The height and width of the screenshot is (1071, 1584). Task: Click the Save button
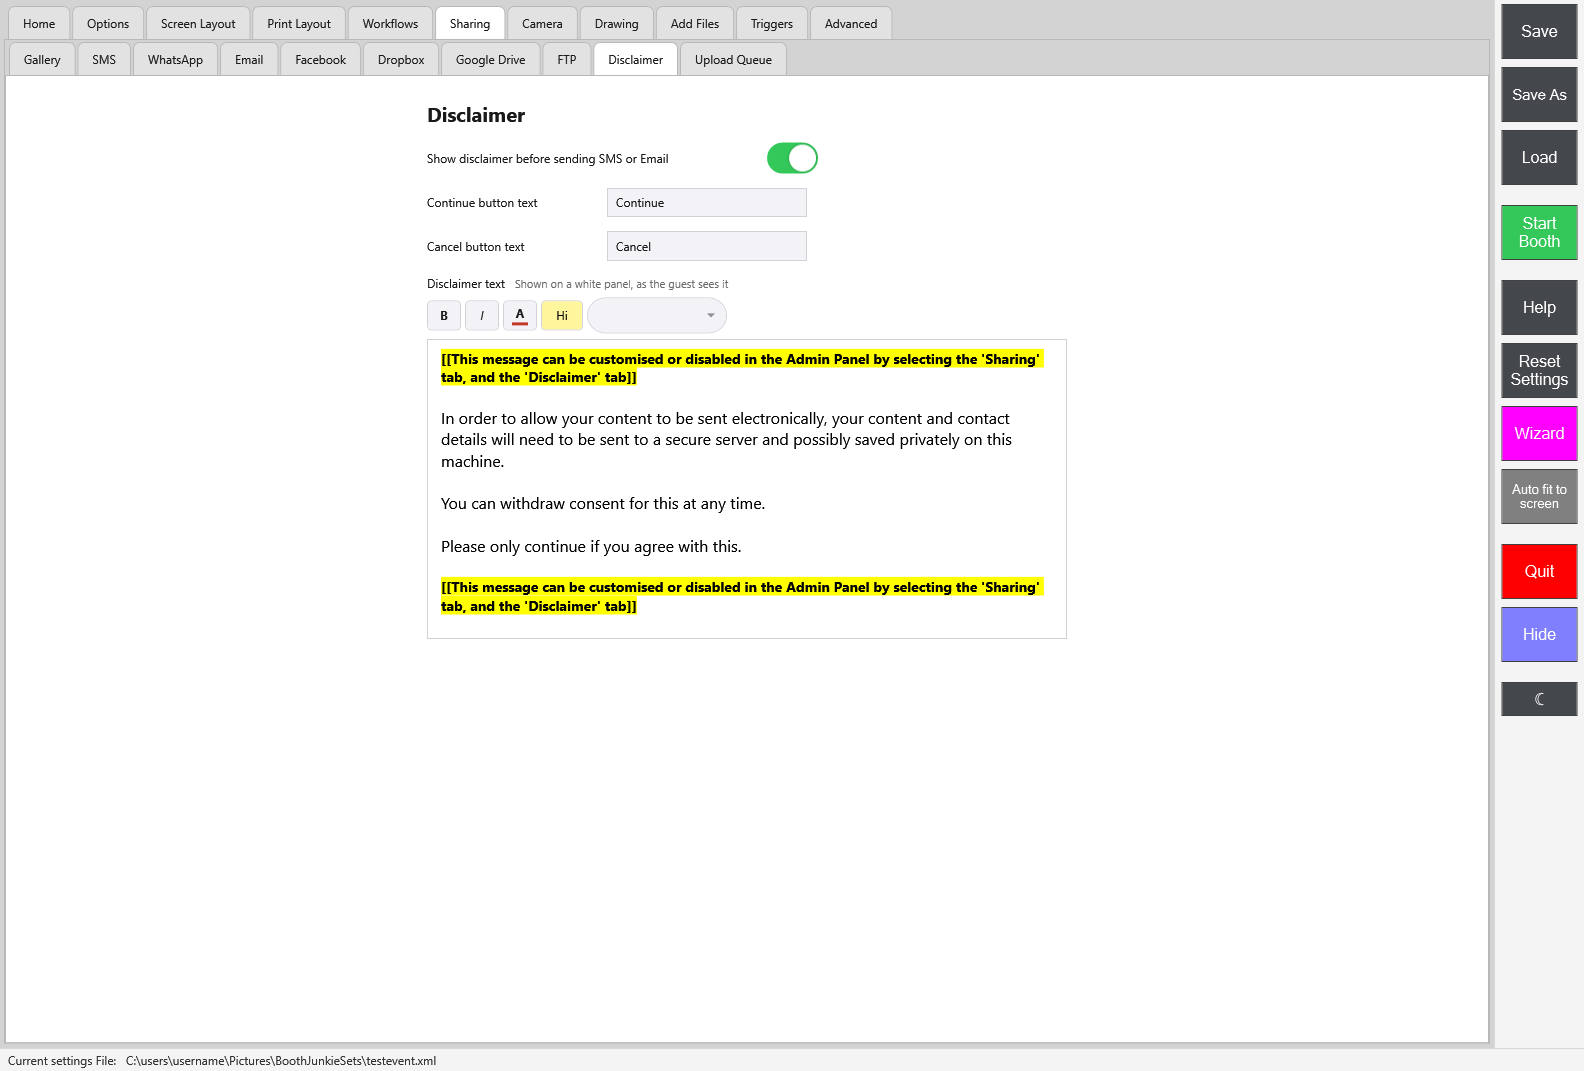[1539, 32]
